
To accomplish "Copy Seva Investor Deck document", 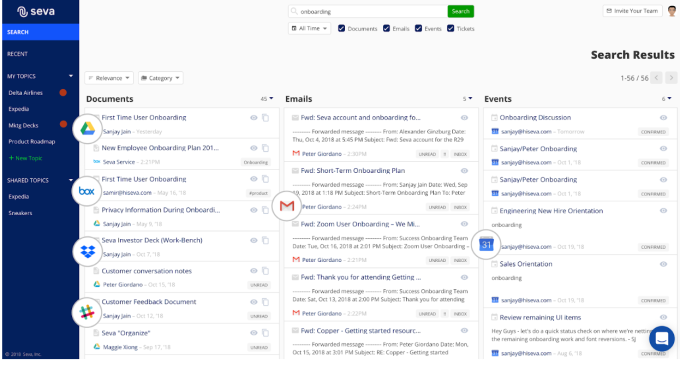I will click(265, 240).
